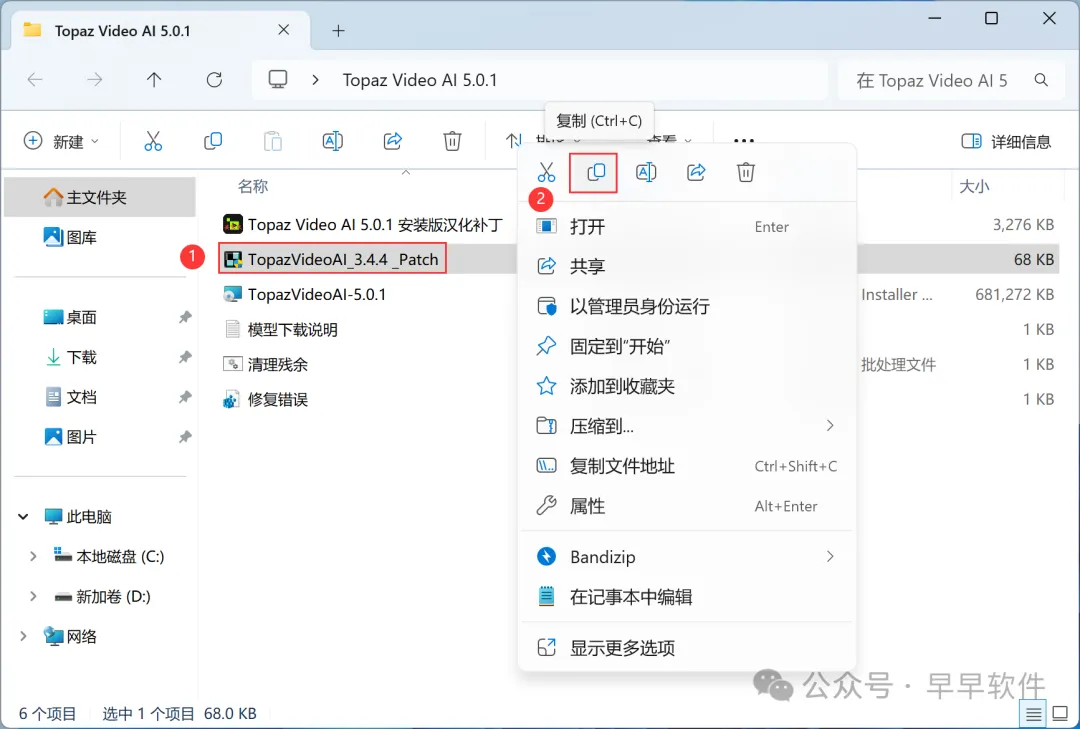Open 主文件夹 in the sidebar

100,197
